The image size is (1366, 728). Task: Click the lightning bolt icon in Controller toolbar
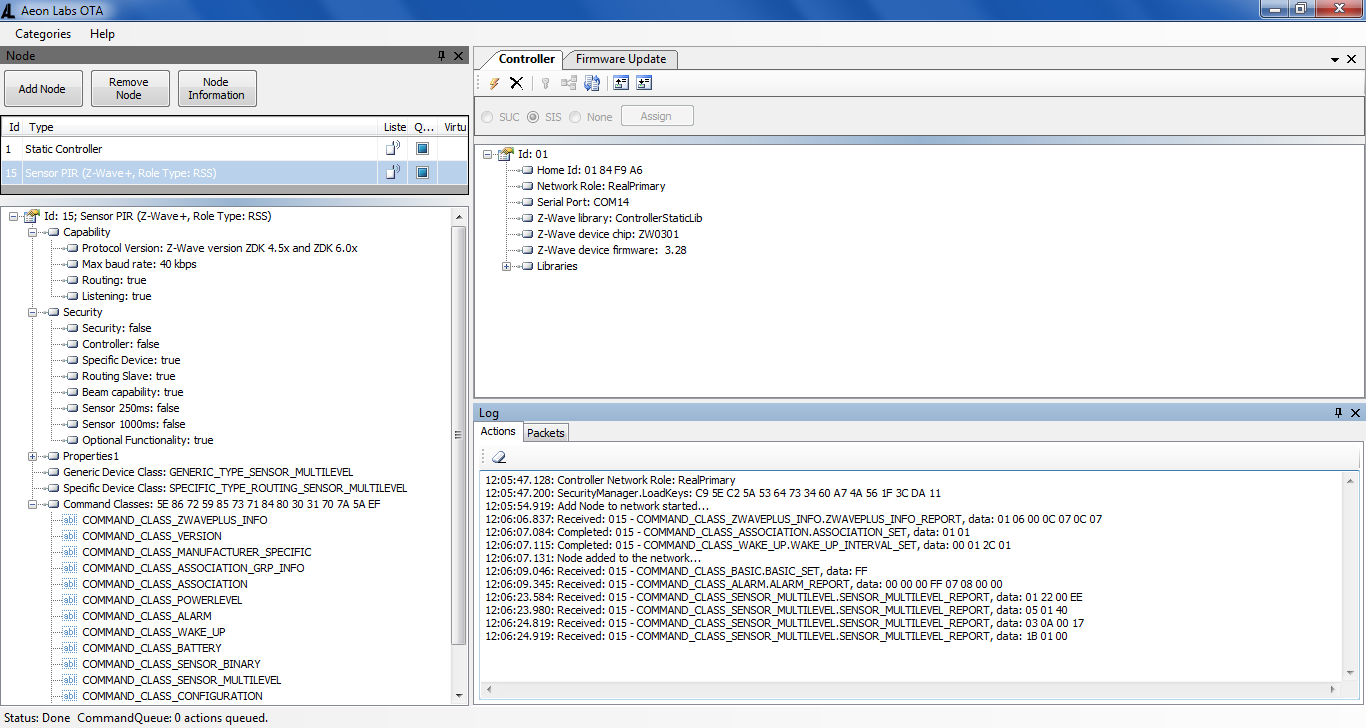point(494,84)
